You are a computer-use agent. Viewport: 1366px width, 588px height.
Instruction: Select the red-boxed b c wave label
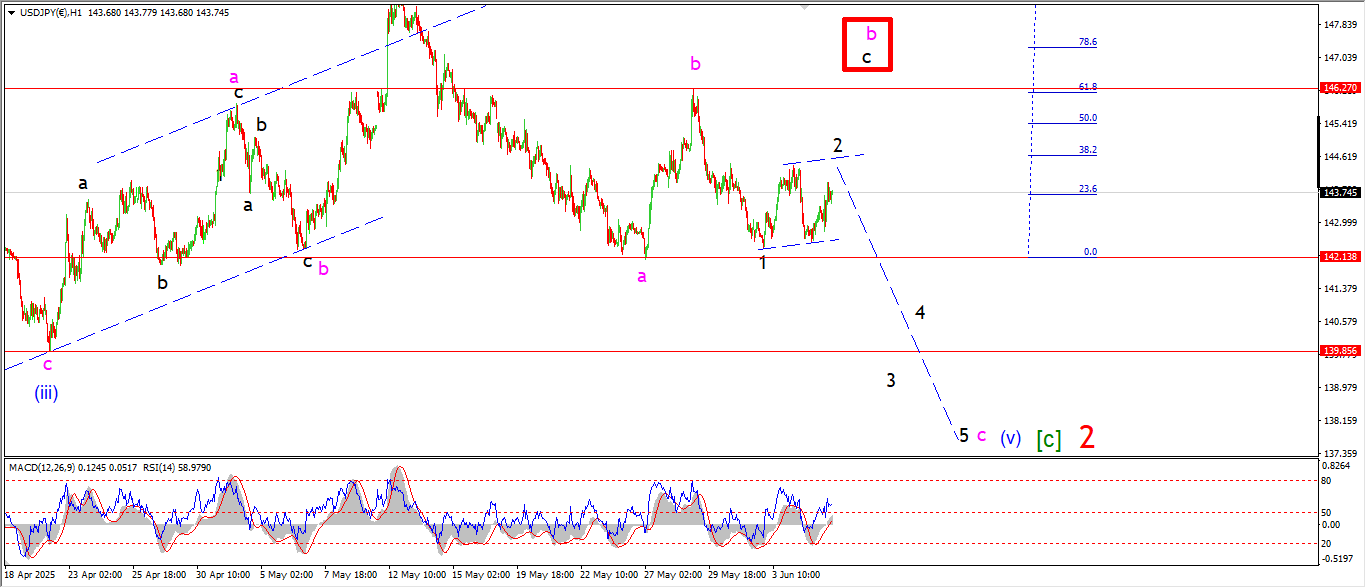point(866,45)
